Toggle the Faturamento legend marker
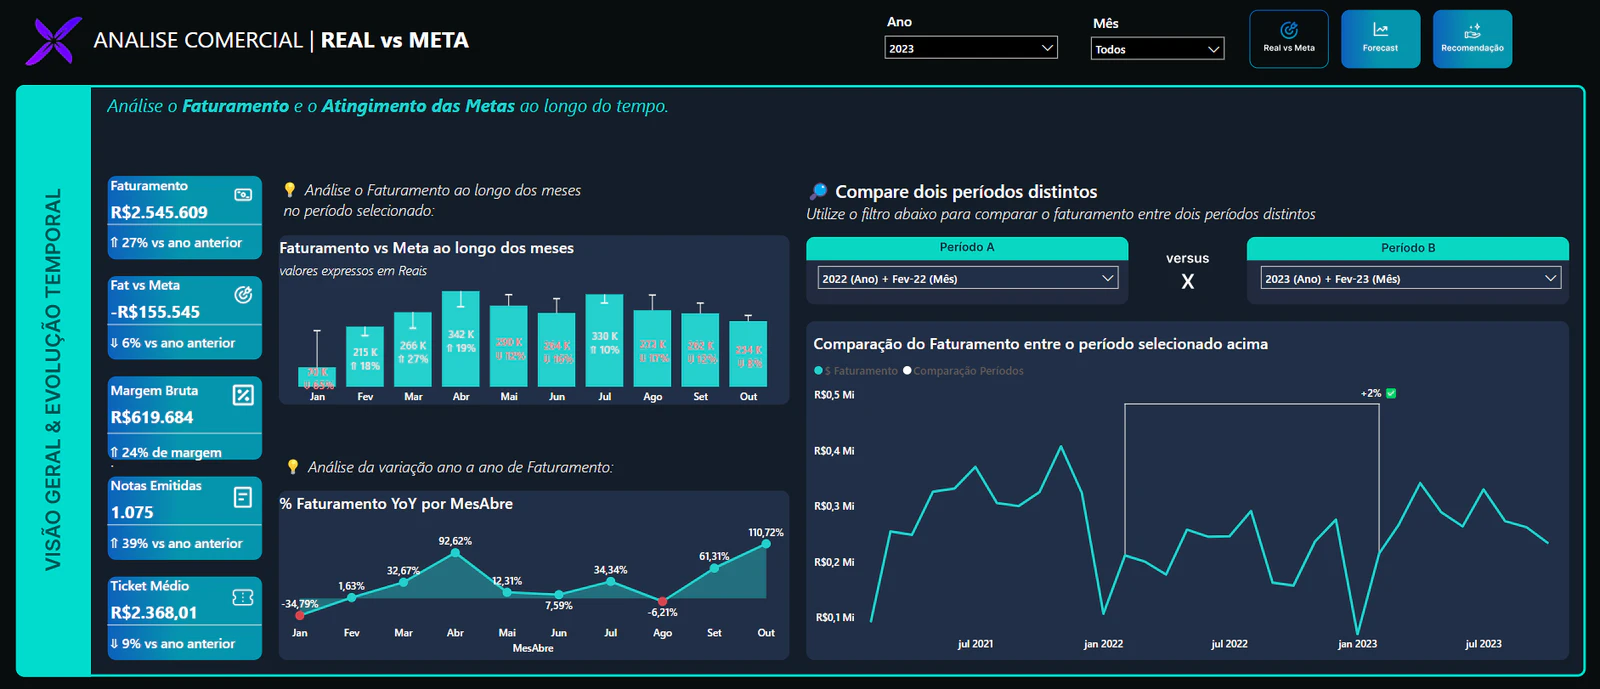This screenshot has height=689, width=1600. [819, 371]
